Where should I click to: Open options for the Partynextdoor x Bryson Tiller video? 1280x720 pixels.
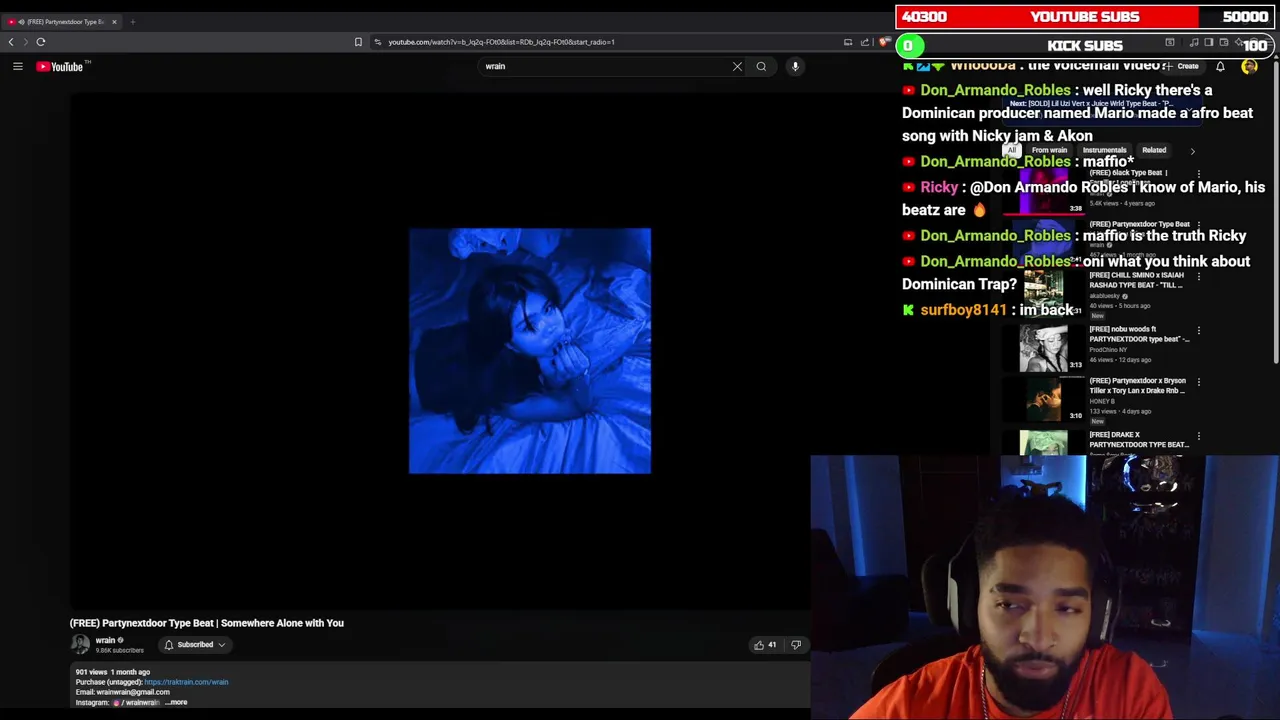(1198, 382)
